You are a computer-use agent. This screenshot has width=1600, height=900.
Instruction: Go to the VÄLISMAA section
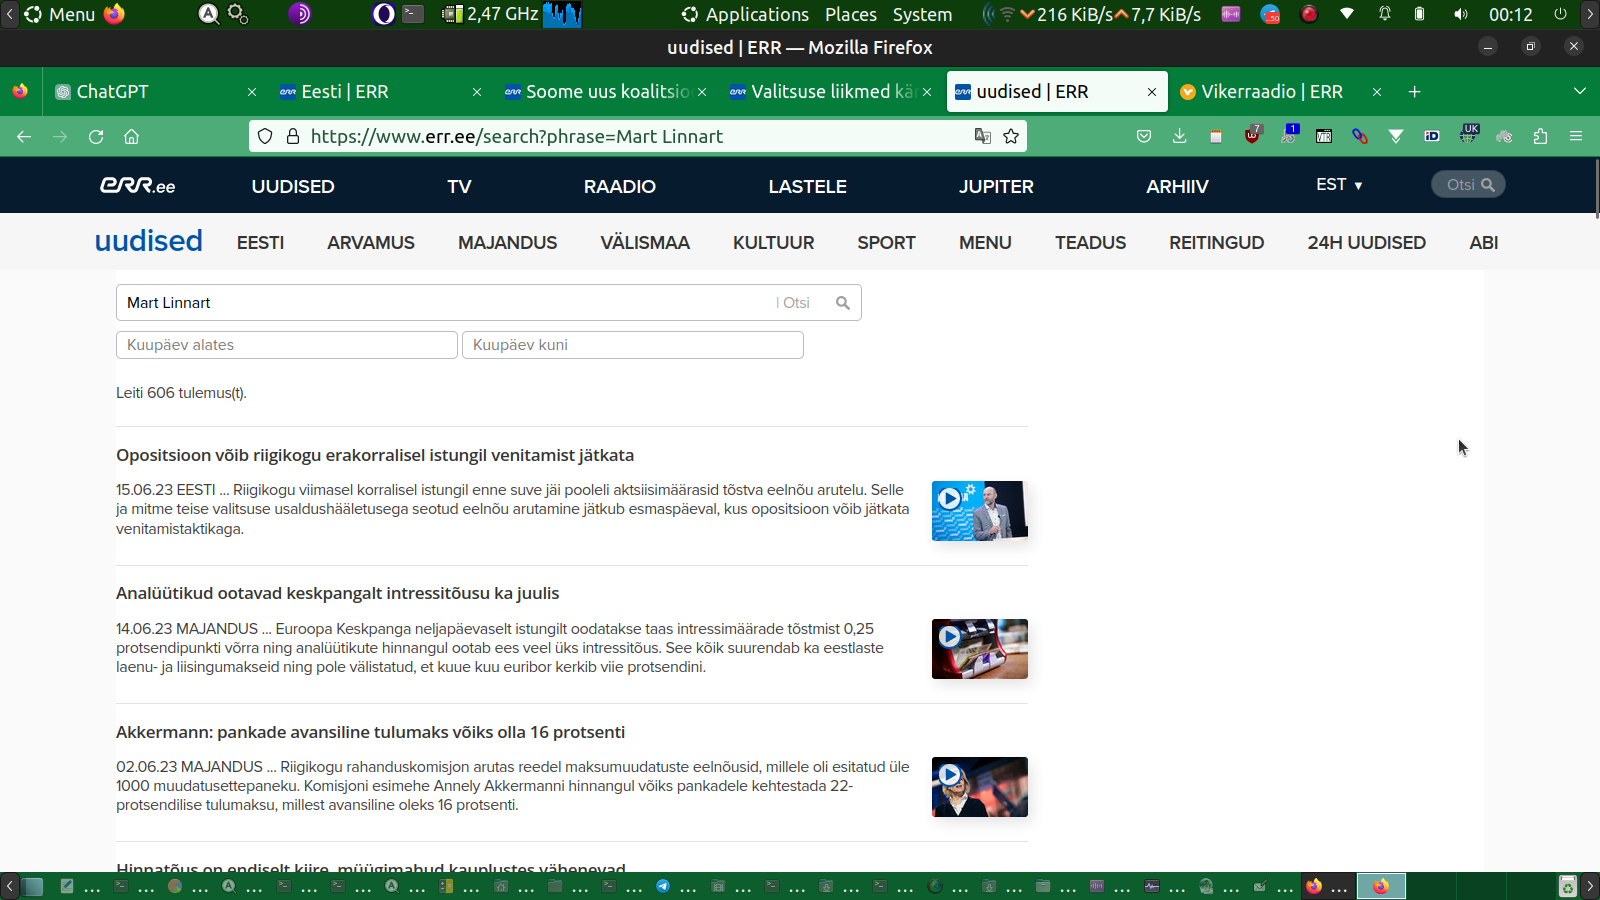[645, 243]
